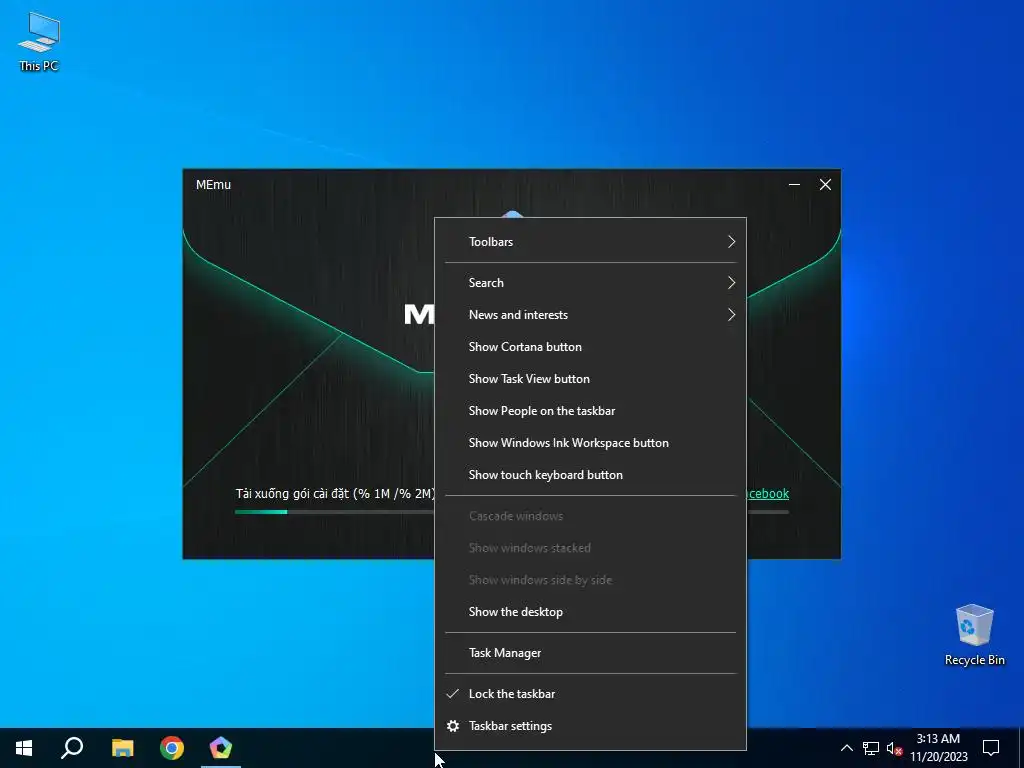Uncheck Lock the taskbar option

[590, 694]
